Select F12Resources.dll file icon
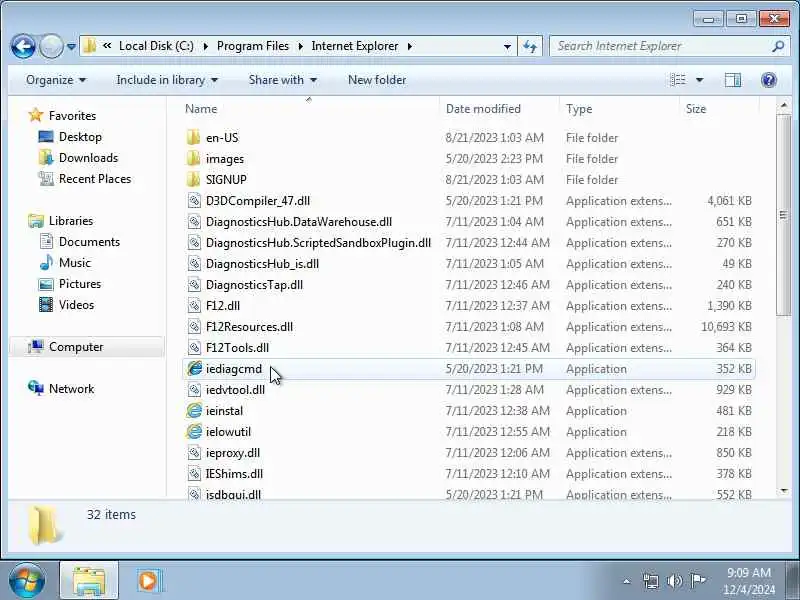 point(193,327)
